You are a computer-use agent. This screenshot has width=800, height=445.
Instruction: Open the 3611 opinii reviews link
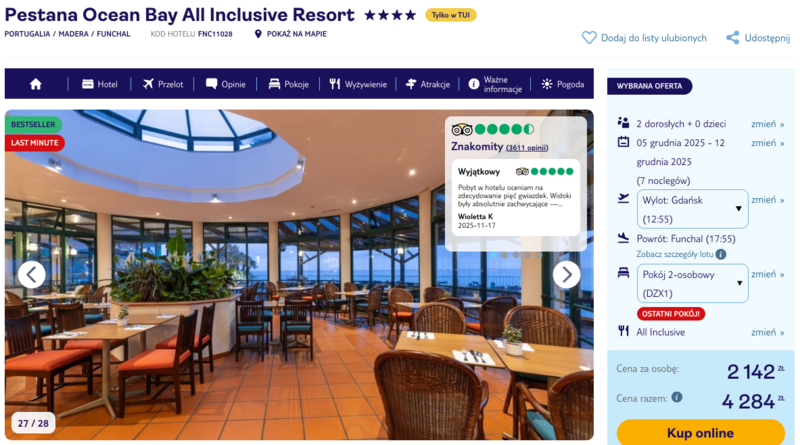point(527,148)
